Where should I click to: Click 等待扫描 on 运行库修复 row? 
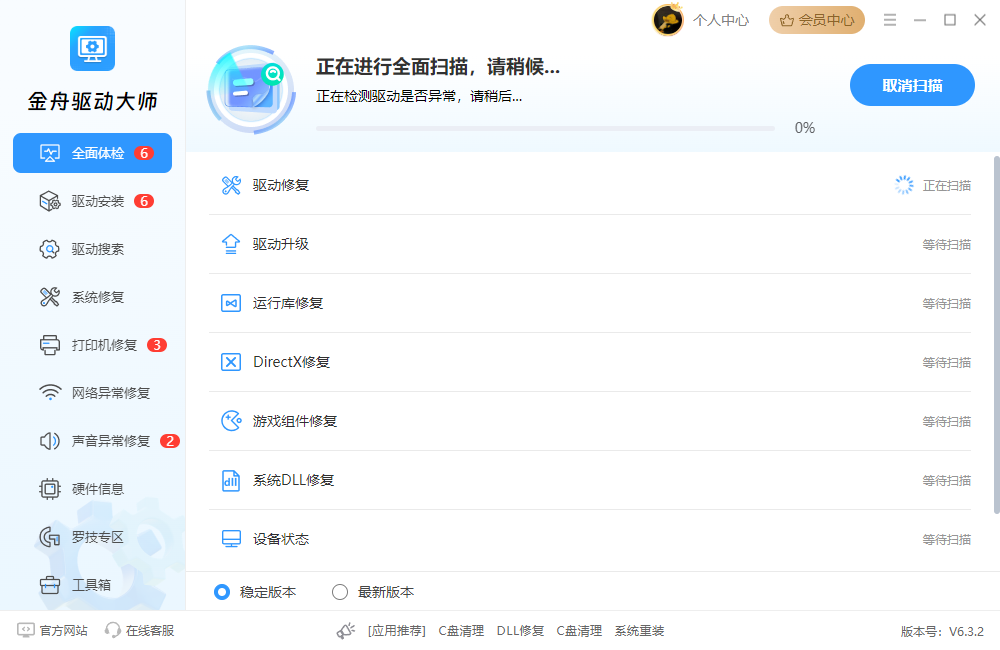coord(946,304)
